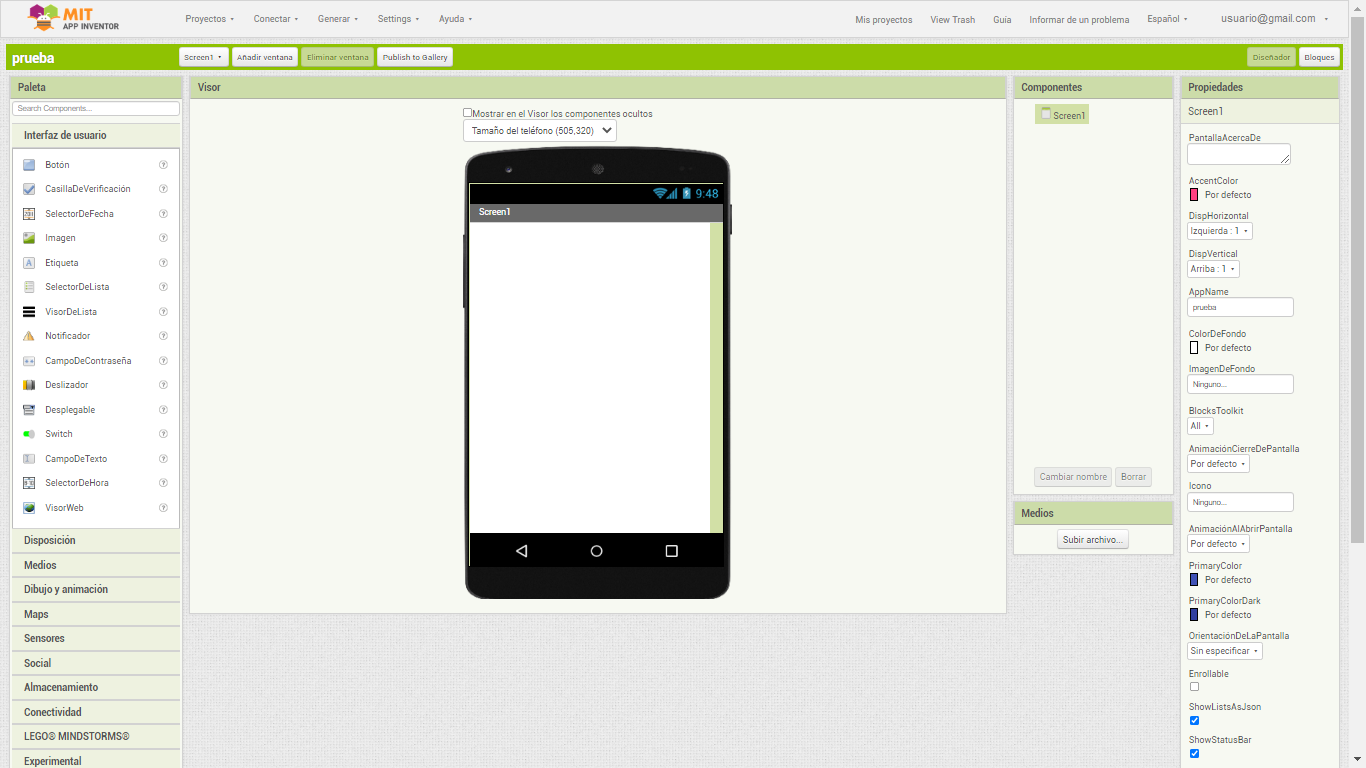This screenshot has height=768, width=1366.
Task: Select the Switch component icon
Action: point(29,434)
